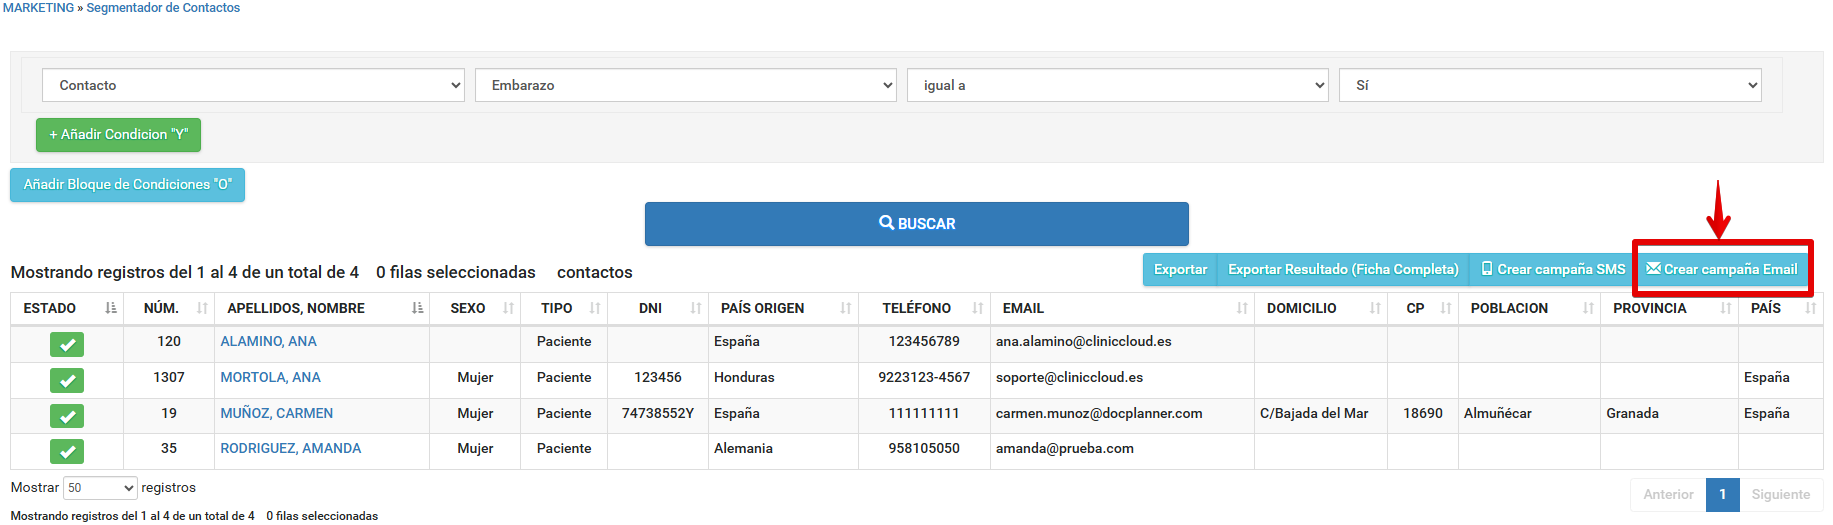1833x525 pixels.
Task: Add an 'Y' condition
Action: 118,135
